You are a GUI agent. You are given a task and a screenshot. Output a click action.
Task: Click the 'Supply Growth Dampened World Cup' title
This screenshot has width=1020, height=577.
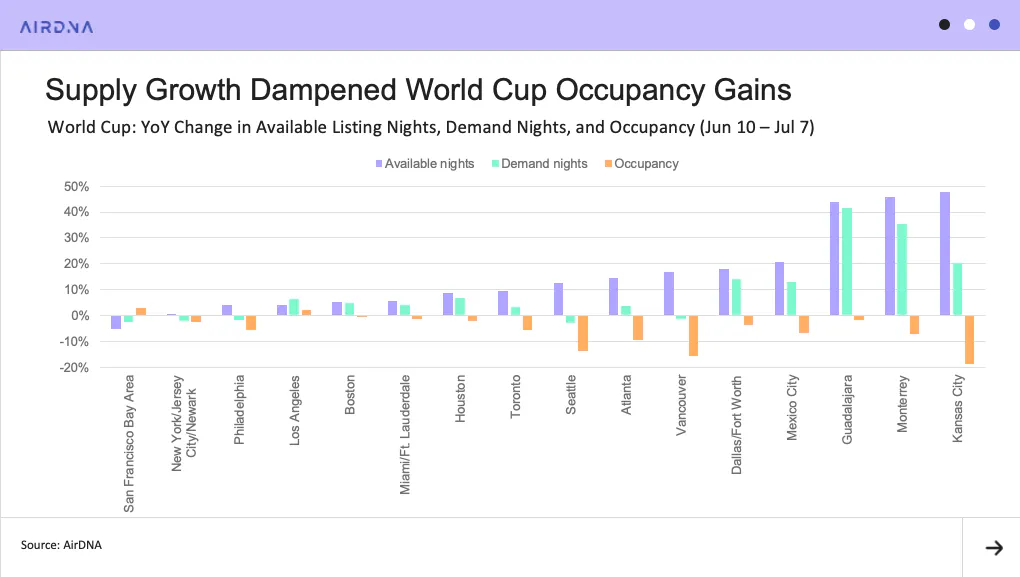click(418, 90)
